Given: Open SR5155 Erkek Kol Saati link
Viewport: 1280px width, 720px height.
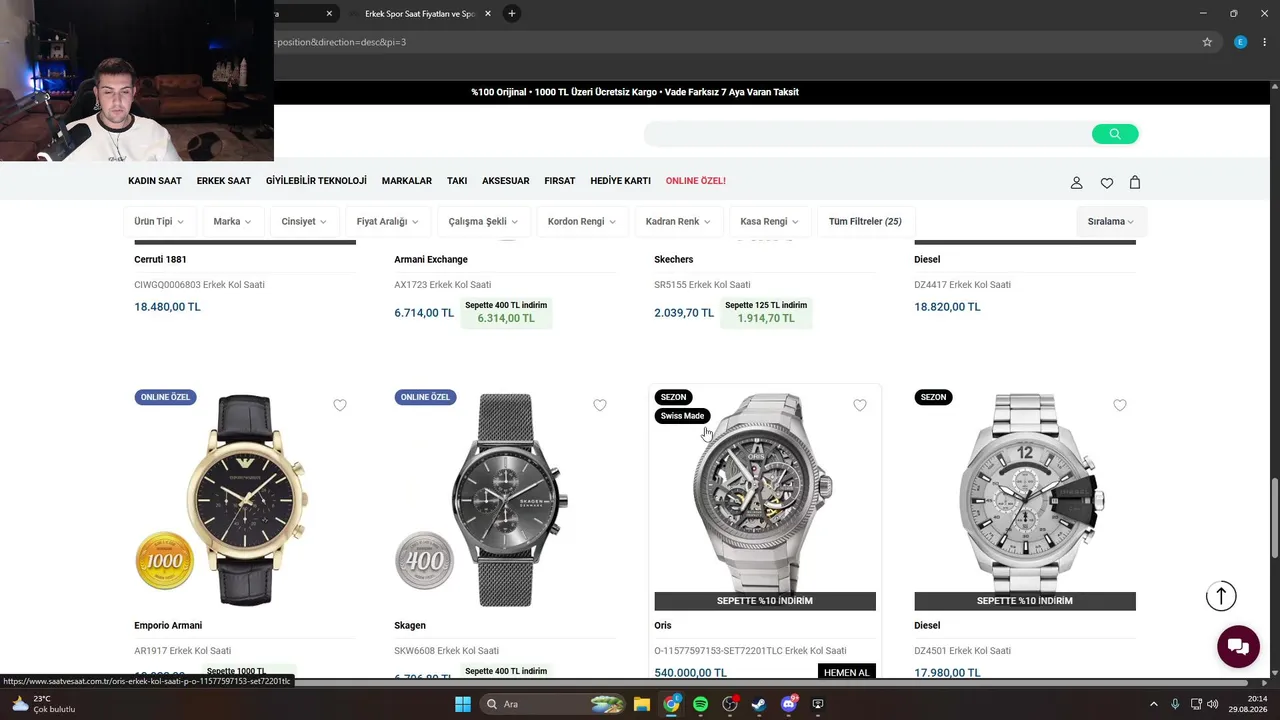Looking at the screenshot, I should click(702, 285).
